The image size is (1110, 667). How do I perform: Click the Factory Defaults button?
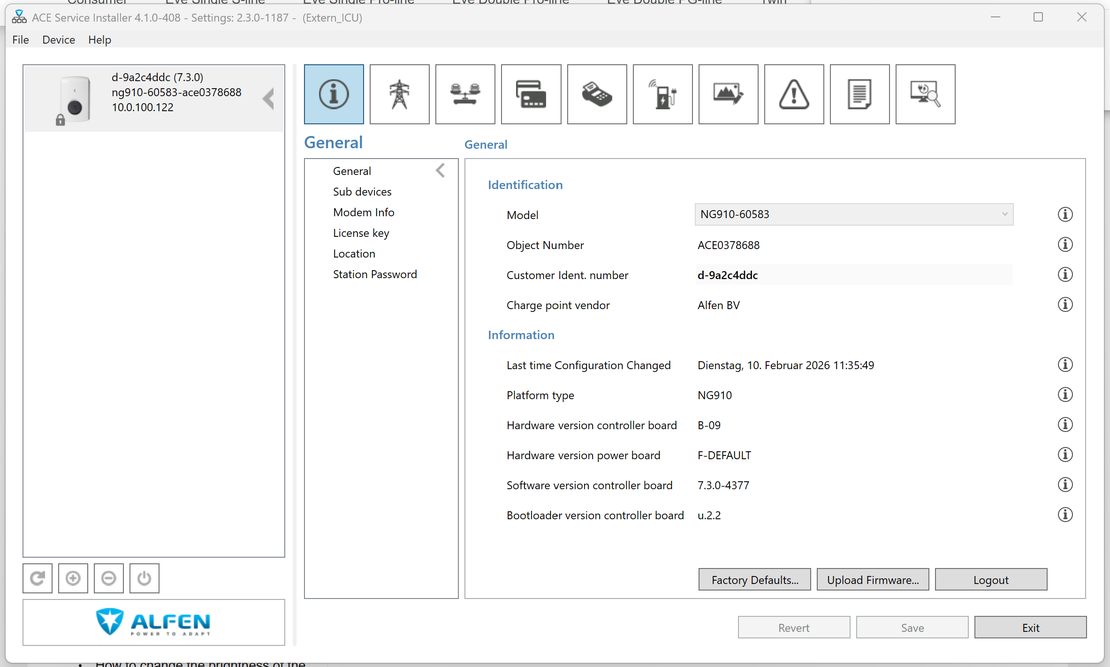click(x=754, y=580)
